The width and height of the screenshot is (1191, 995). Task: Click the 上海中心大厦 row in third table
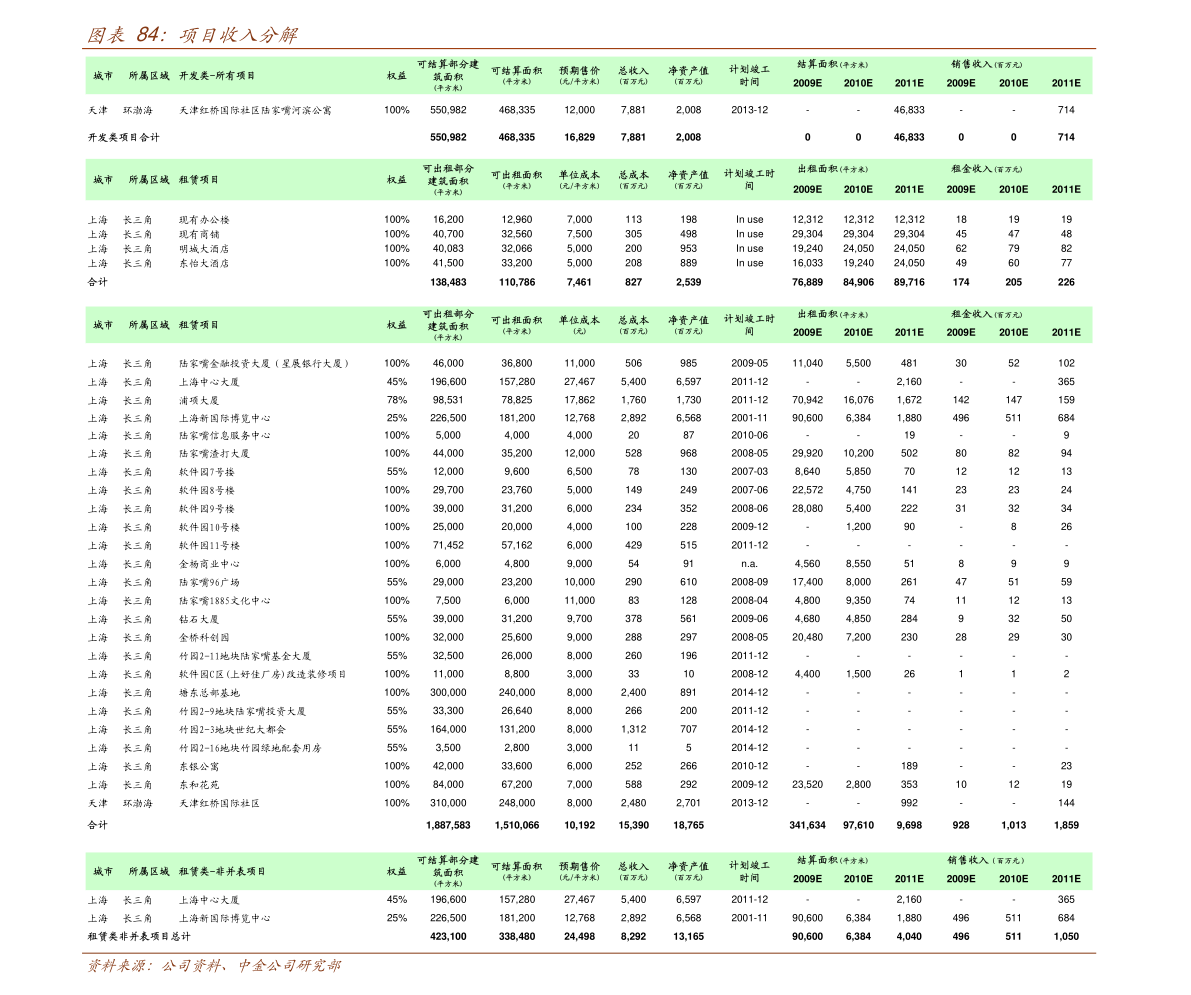[589, 382]
